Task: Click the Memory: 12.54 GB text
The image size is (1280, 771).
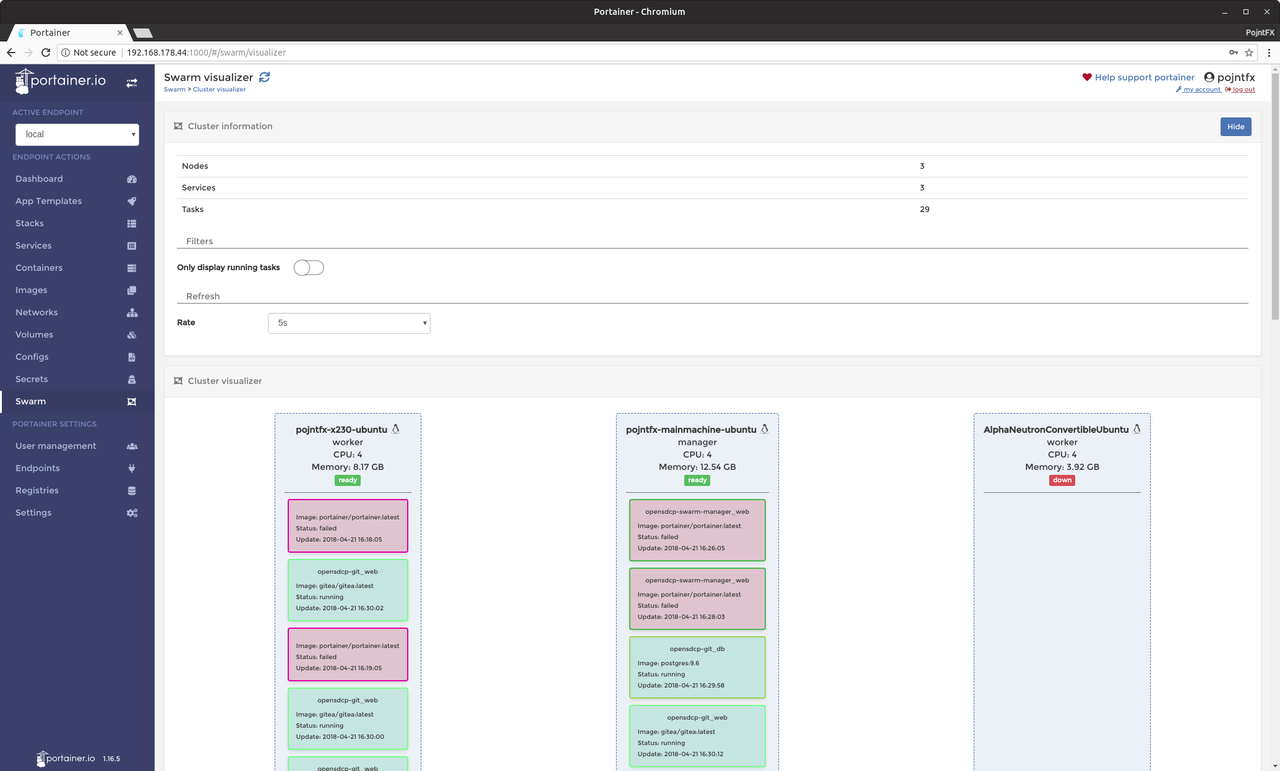Action: (x=697, y=467)
